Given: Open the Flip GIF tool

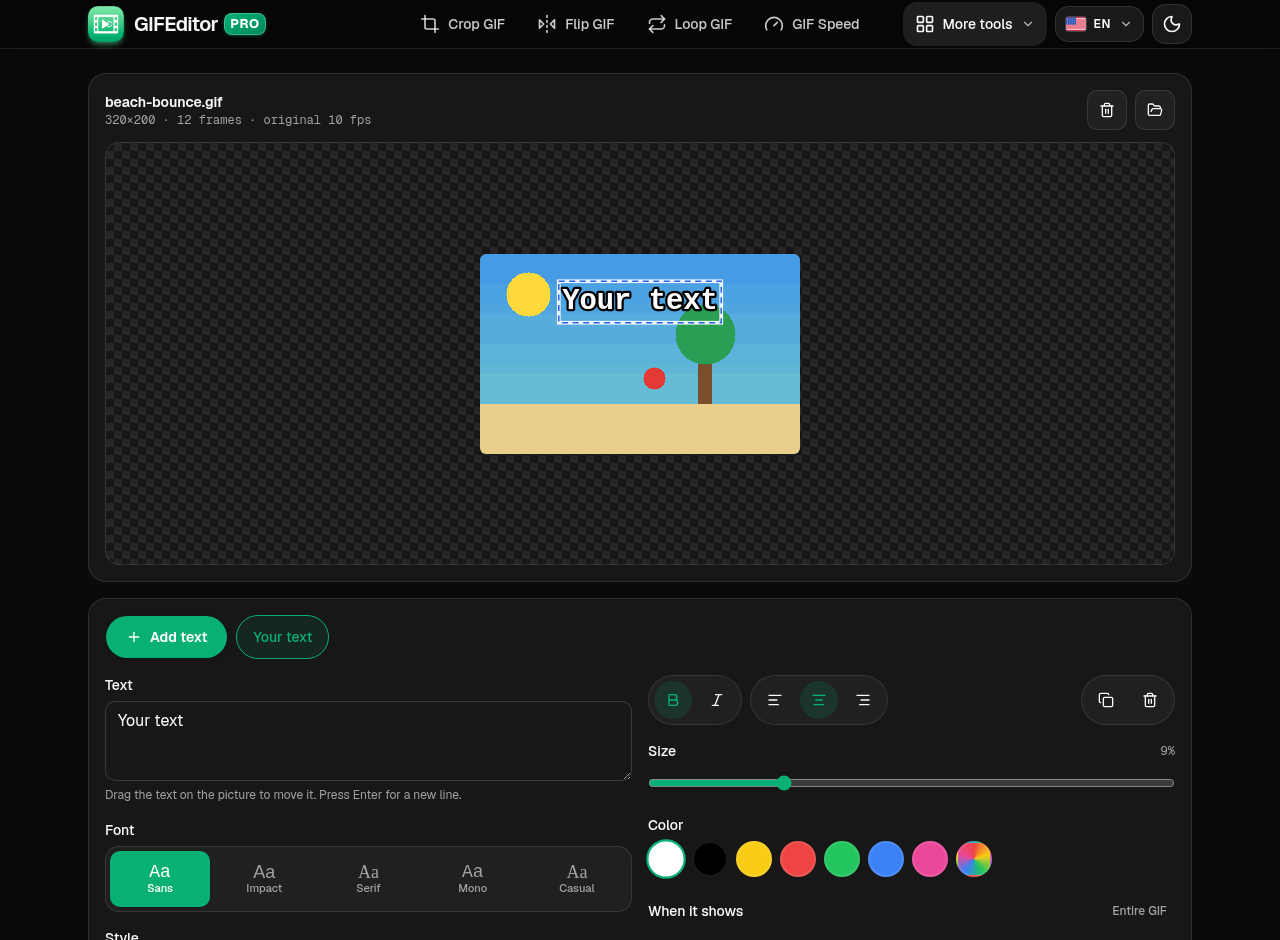Looking at the screenshot, I should pos(576,24).
